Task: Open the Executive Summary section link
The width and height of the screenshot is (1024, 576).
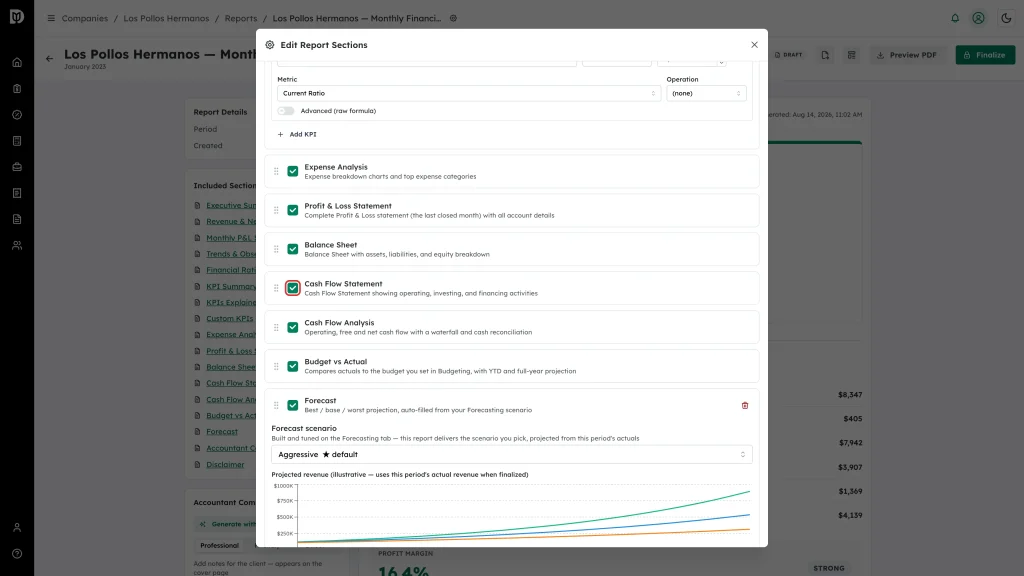Action: 231,206
